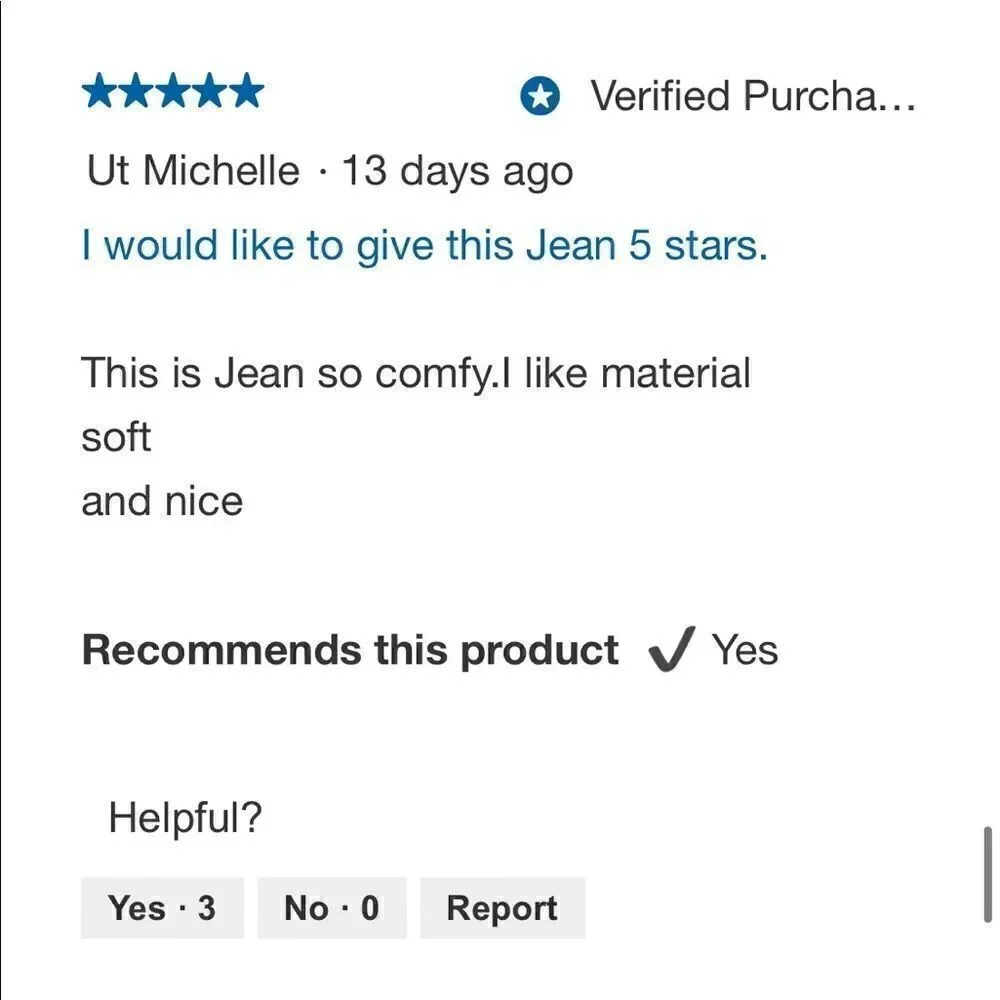The height and width of the screenshot is (1000, 1000).
Task: Click the 13 days ago timestamp
Action: pyautogui.click(x=457, y=172)
